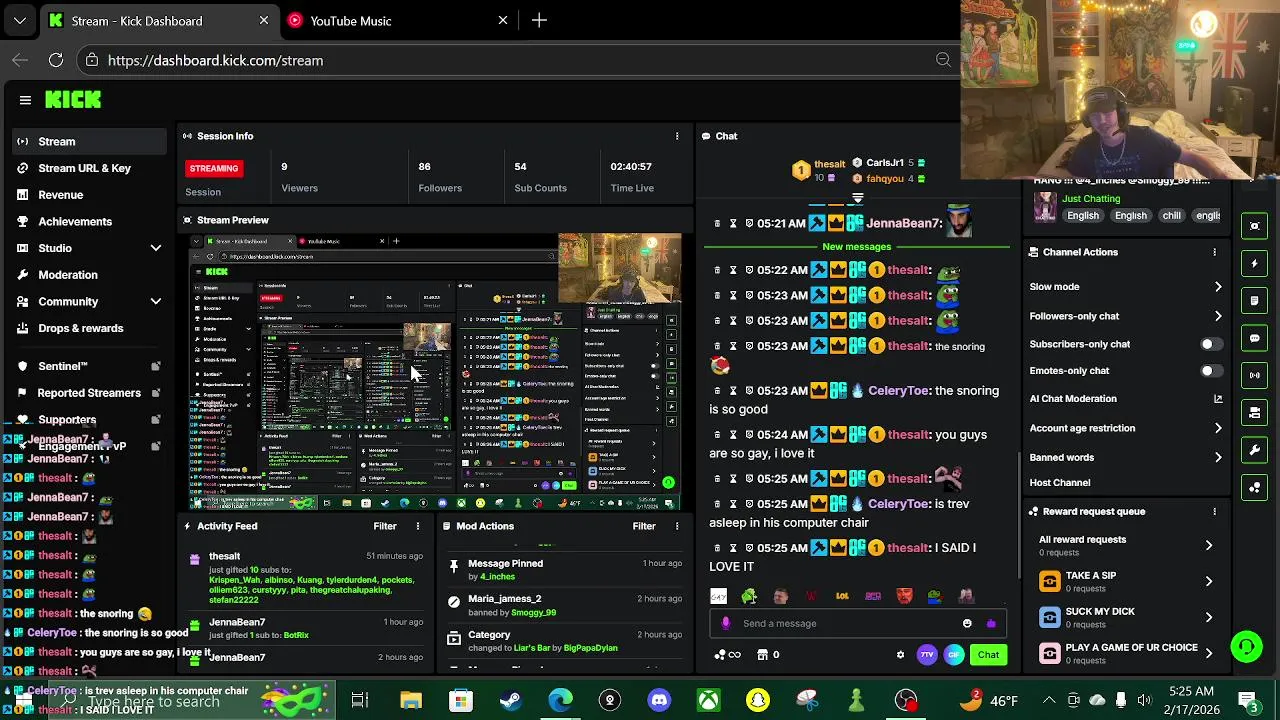The width and height of the screenshot is (1280, 720).
Task: Open Mod Actions options menu
Action: point(677,526)
